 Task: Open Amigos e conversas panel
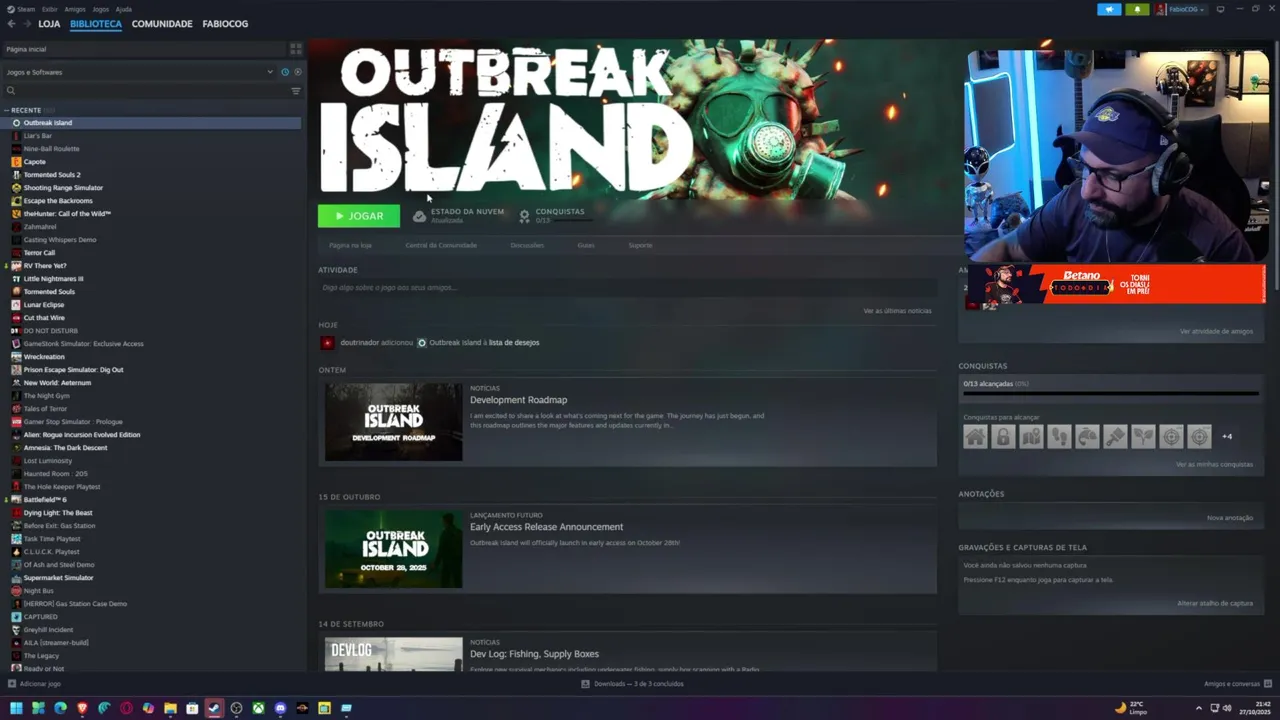(1237, 684)
